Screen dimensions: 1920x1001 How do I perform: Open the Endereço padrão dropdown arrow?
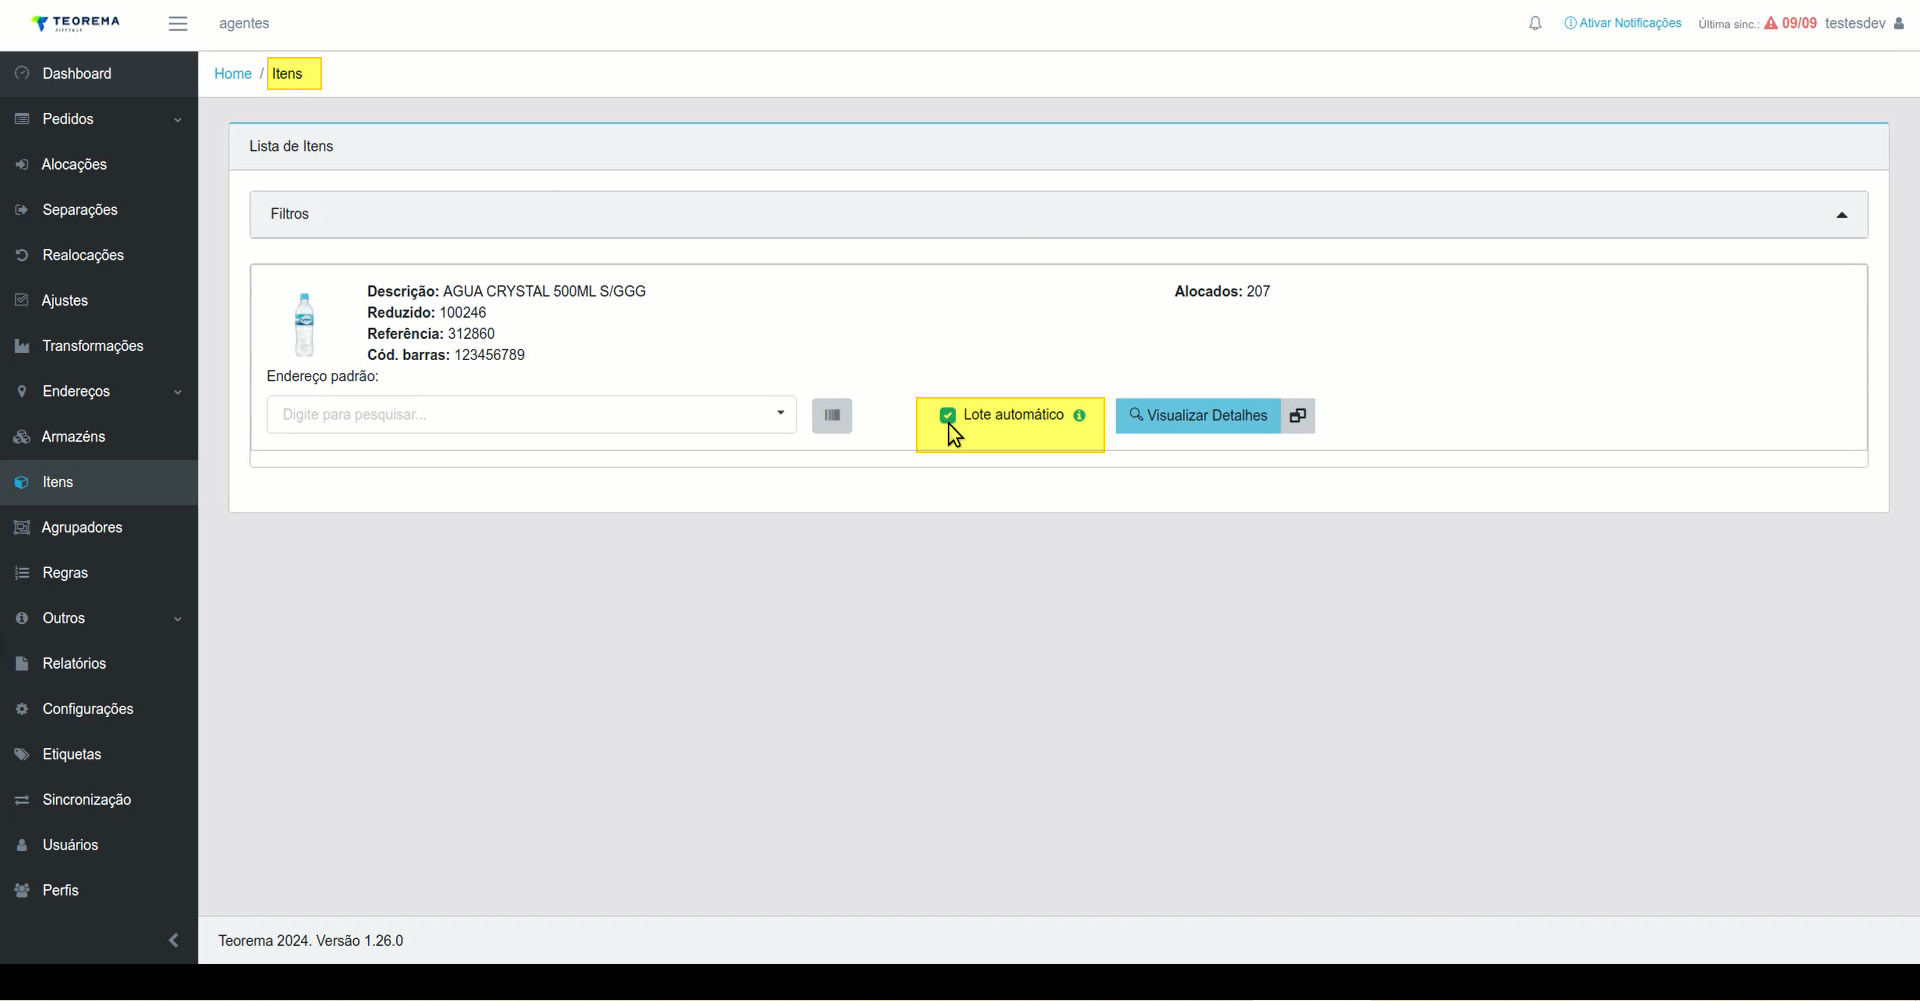point(781,413)
